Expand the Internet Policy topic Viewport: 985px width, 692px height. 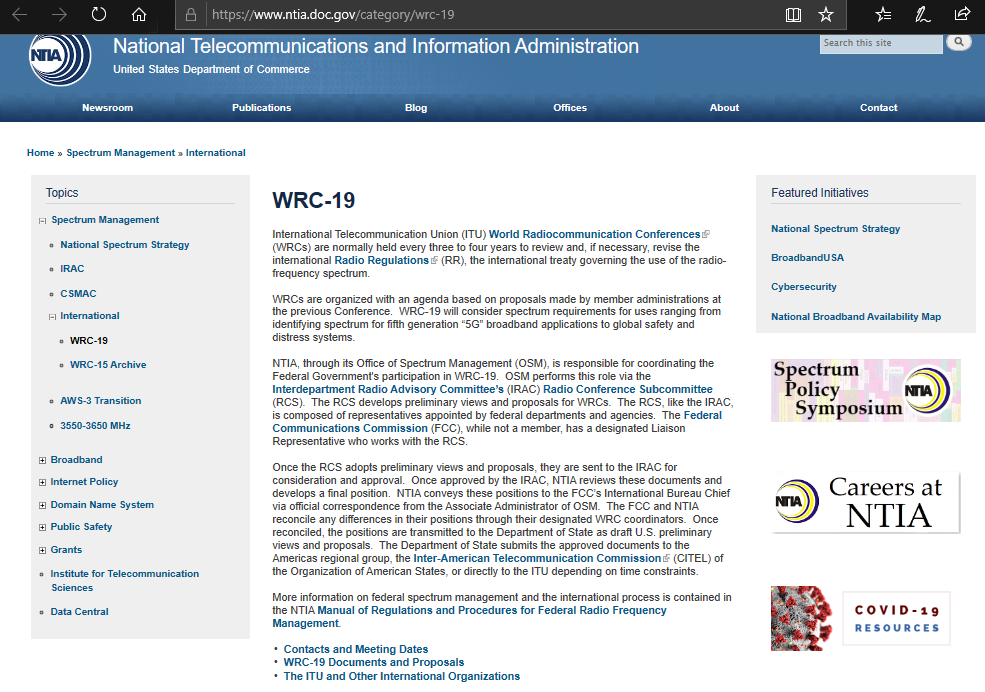pos(43,482)
